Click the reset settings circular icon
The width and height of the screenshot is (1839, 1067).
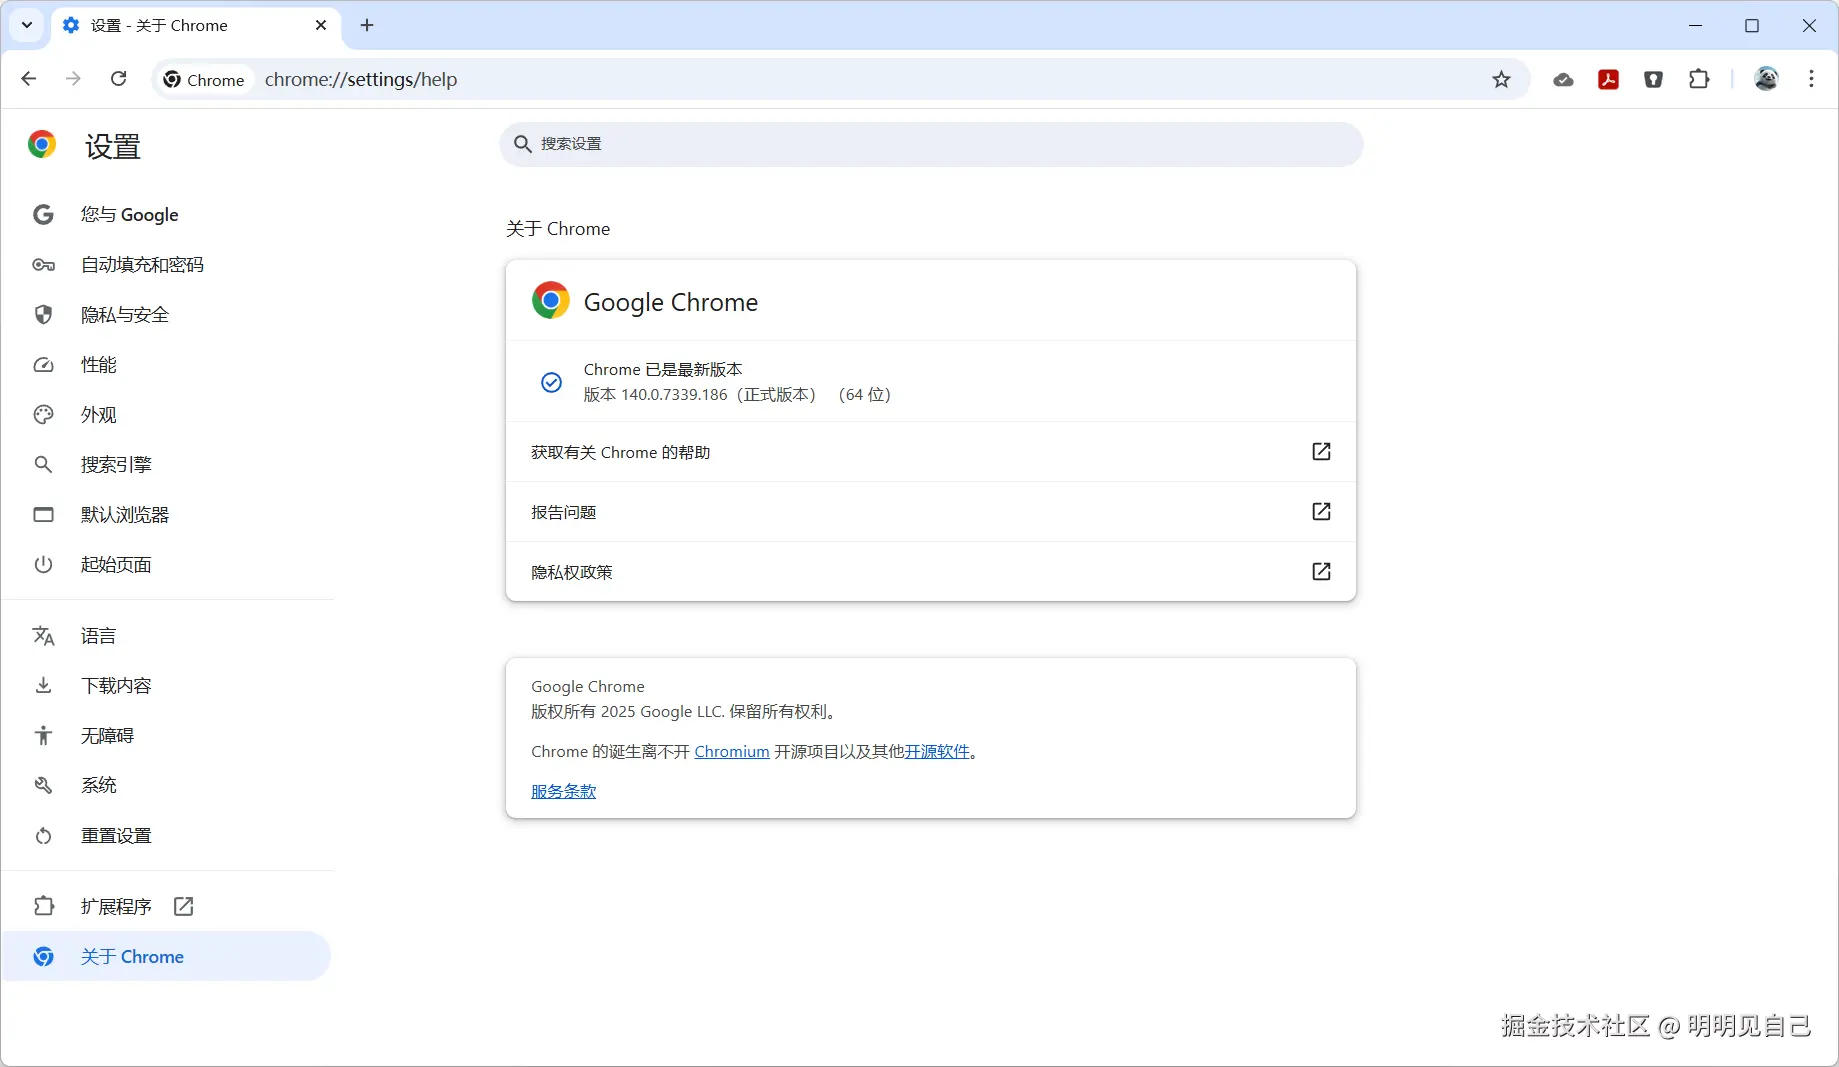click(43, 836)
